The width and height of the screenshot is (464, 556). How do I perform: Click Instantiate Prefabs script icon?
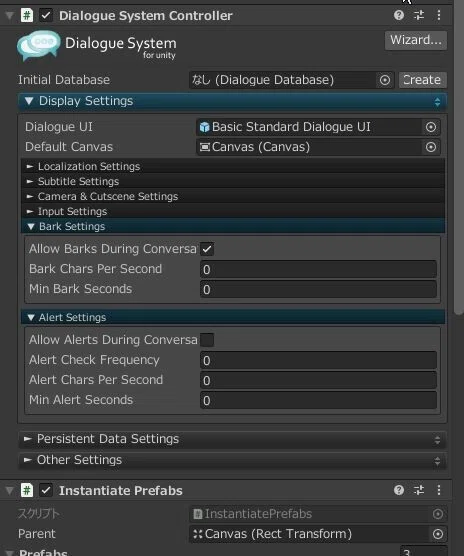pos(27,490)
